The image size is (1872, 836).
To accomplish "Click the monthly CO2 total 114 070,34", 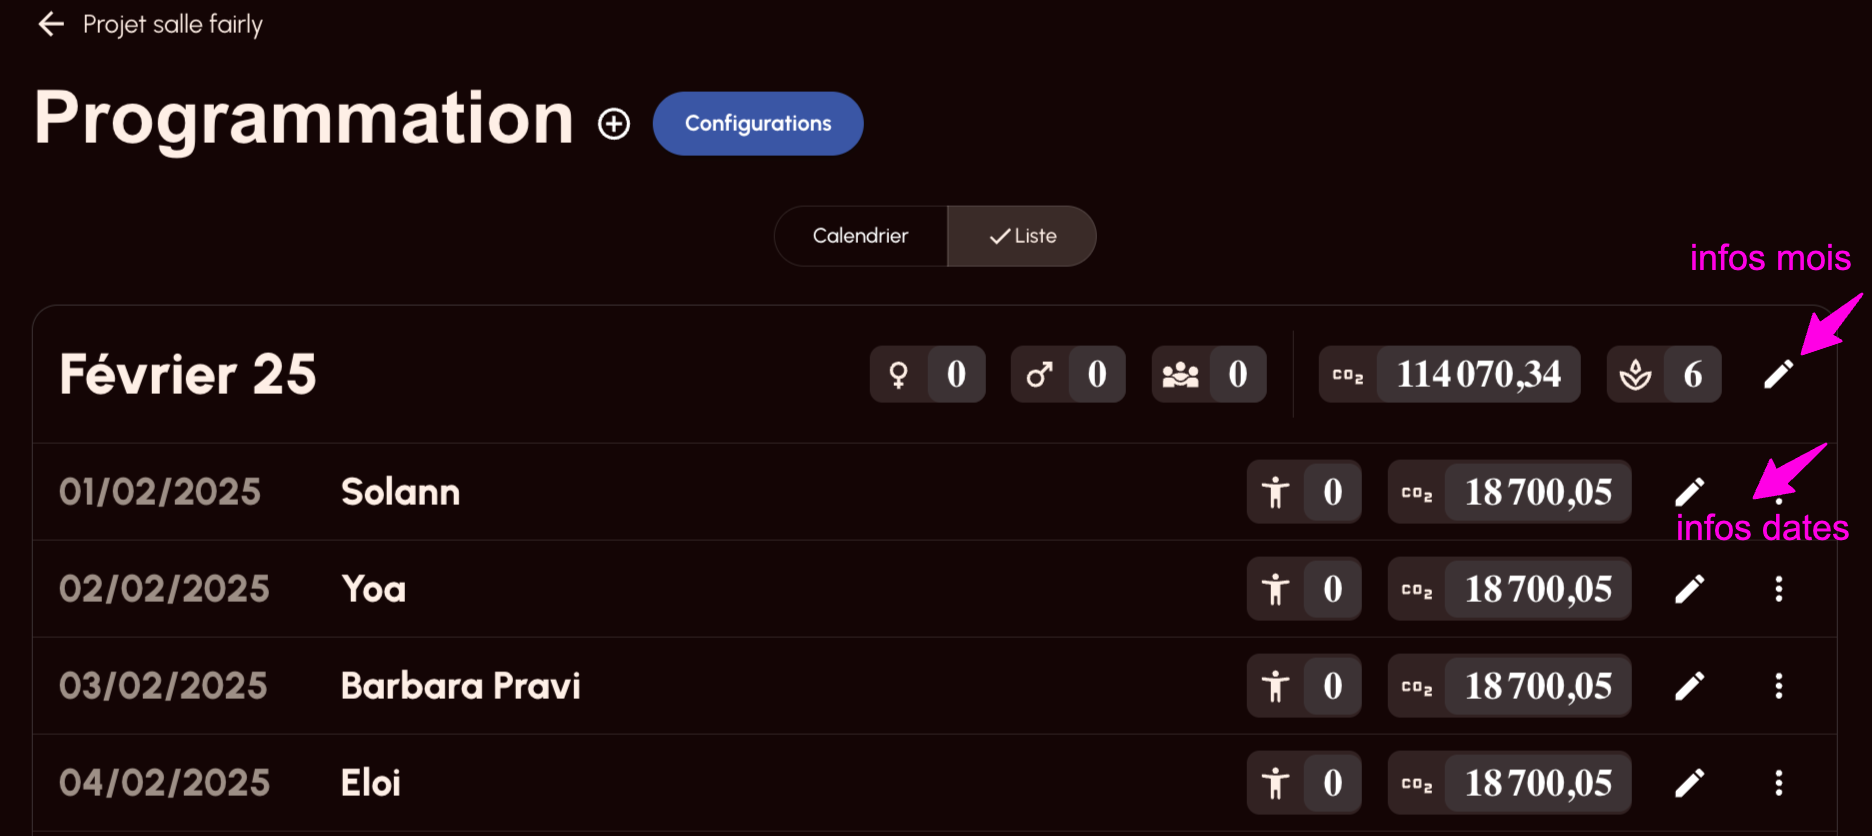I will click(1449, 374).
